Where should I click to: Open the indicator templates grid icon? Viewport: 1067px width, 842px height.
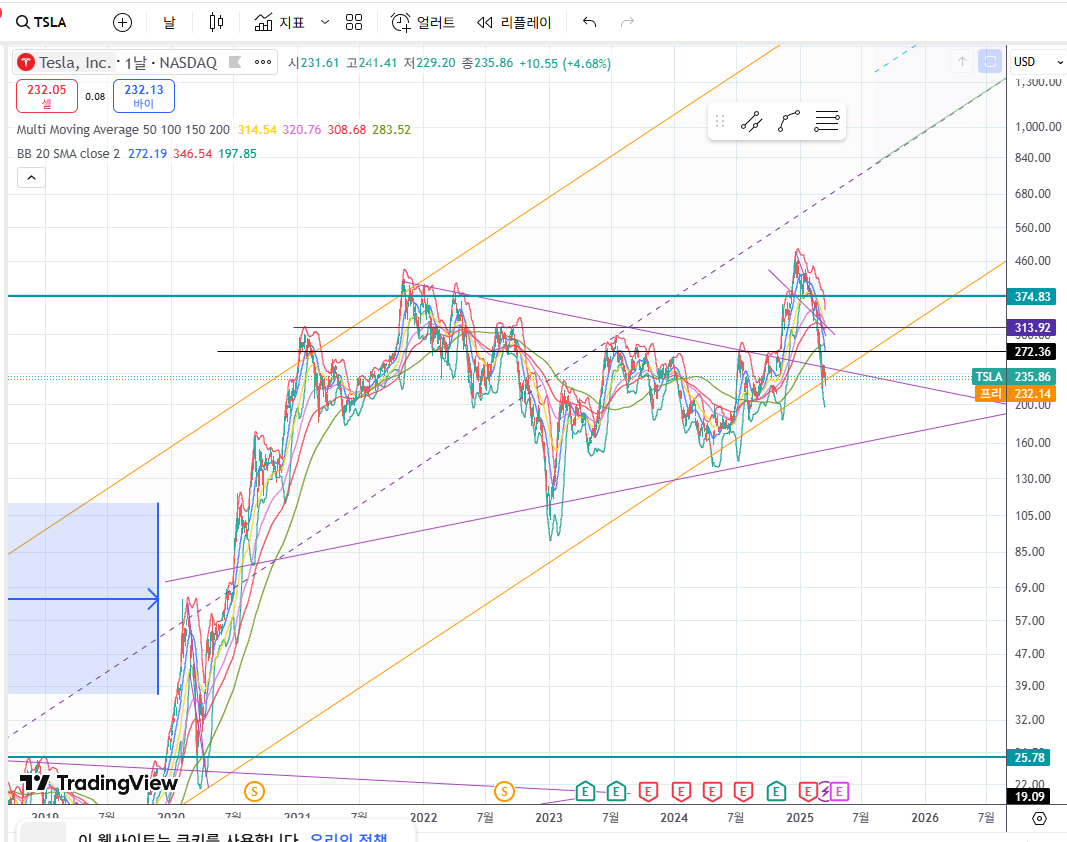[x=354, y=22]
